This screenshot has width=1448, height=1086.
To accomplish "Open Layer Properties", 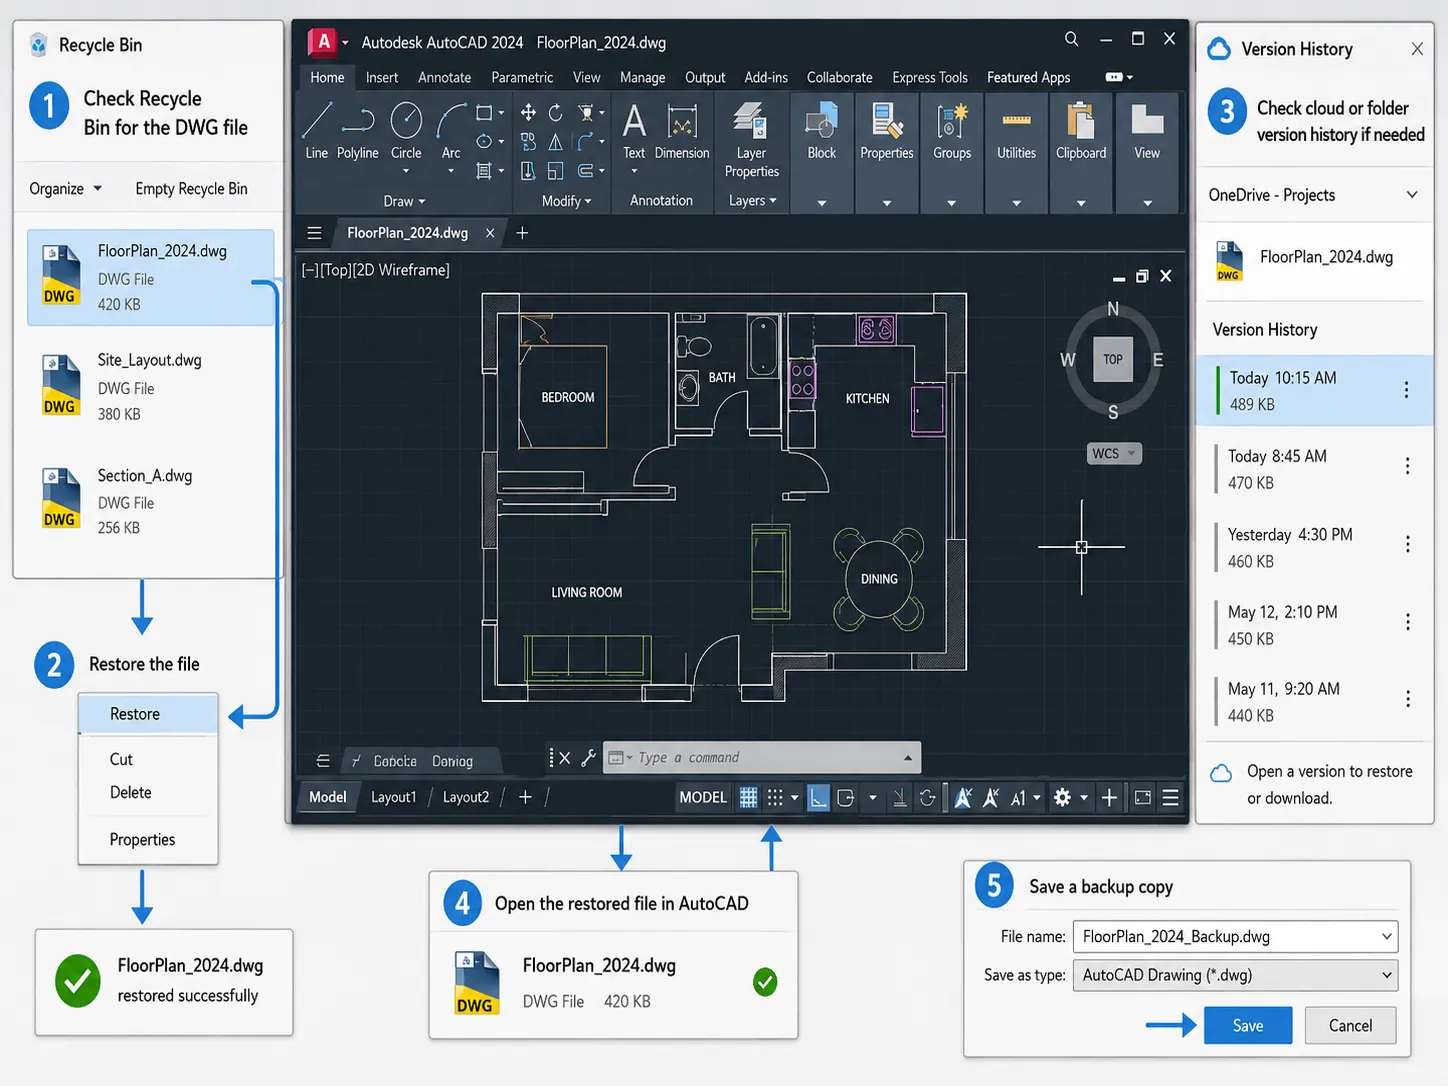I will click(751, 140).
